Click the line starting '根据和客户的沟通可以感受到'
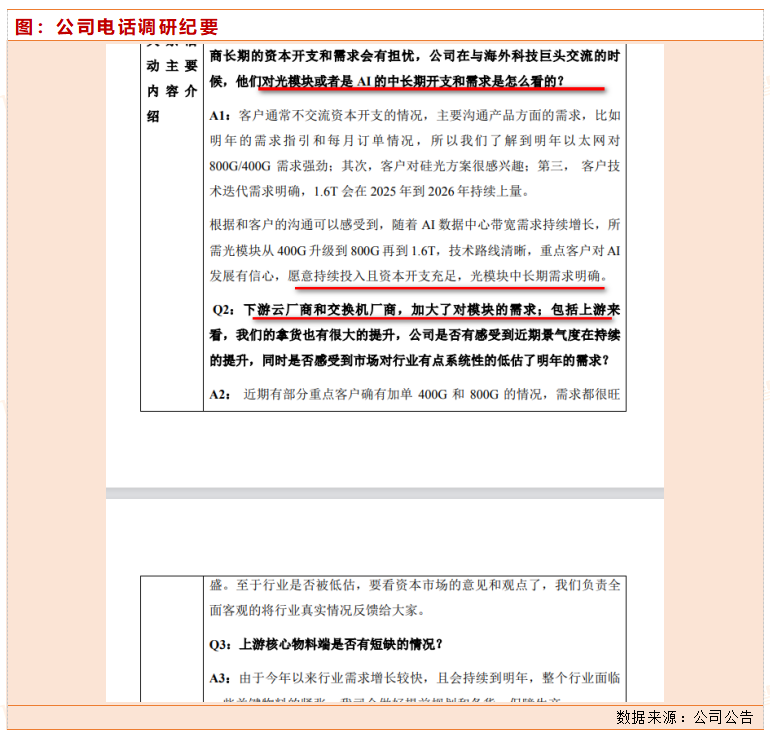Image resolution: width=770 pixels, height=740 pixels. [x=414, y=225]
